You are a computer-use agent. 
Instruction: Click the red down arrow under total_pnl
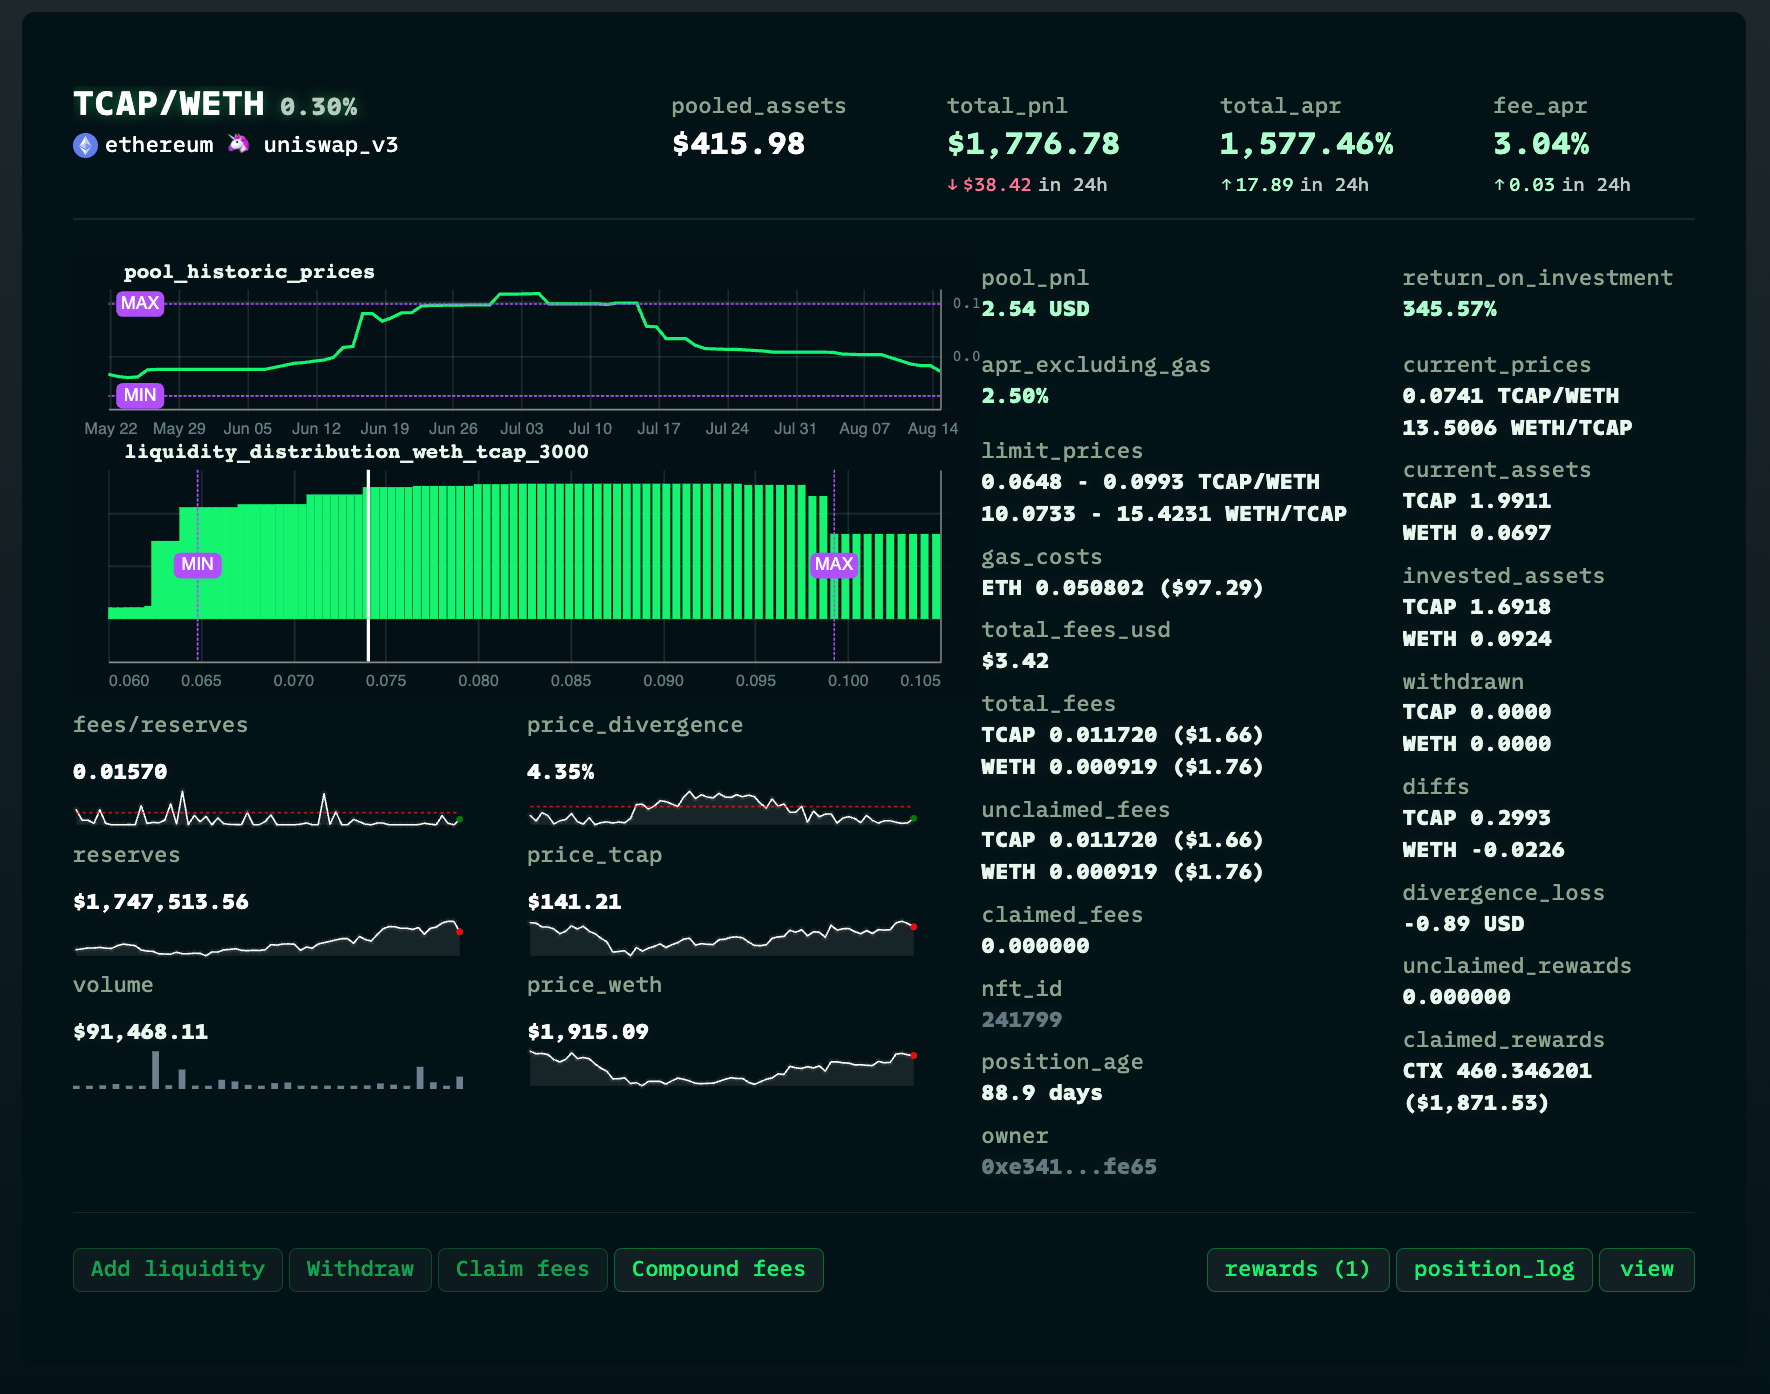pos(952,185)
